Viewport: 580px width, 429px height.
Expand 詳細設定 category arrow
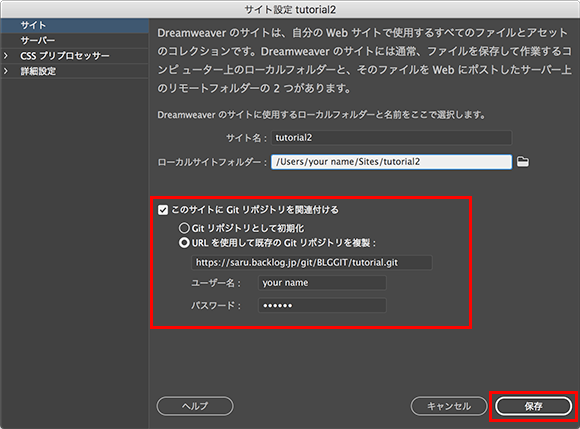pyautogui.click(x=6, y=71)
